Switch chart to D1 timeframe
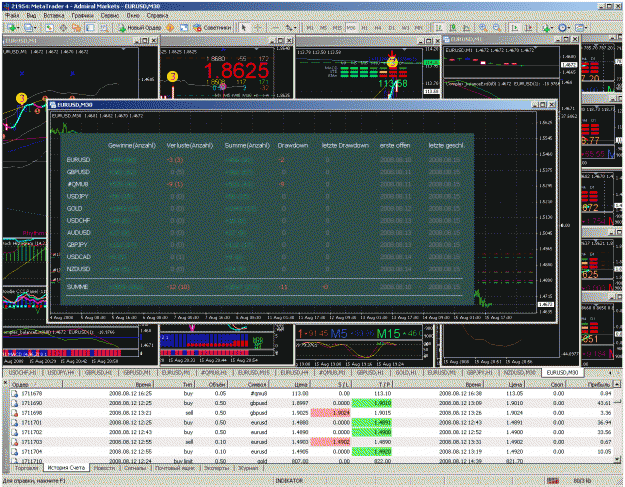This screenshot has width=625, height=487. [x=391, y=28]
